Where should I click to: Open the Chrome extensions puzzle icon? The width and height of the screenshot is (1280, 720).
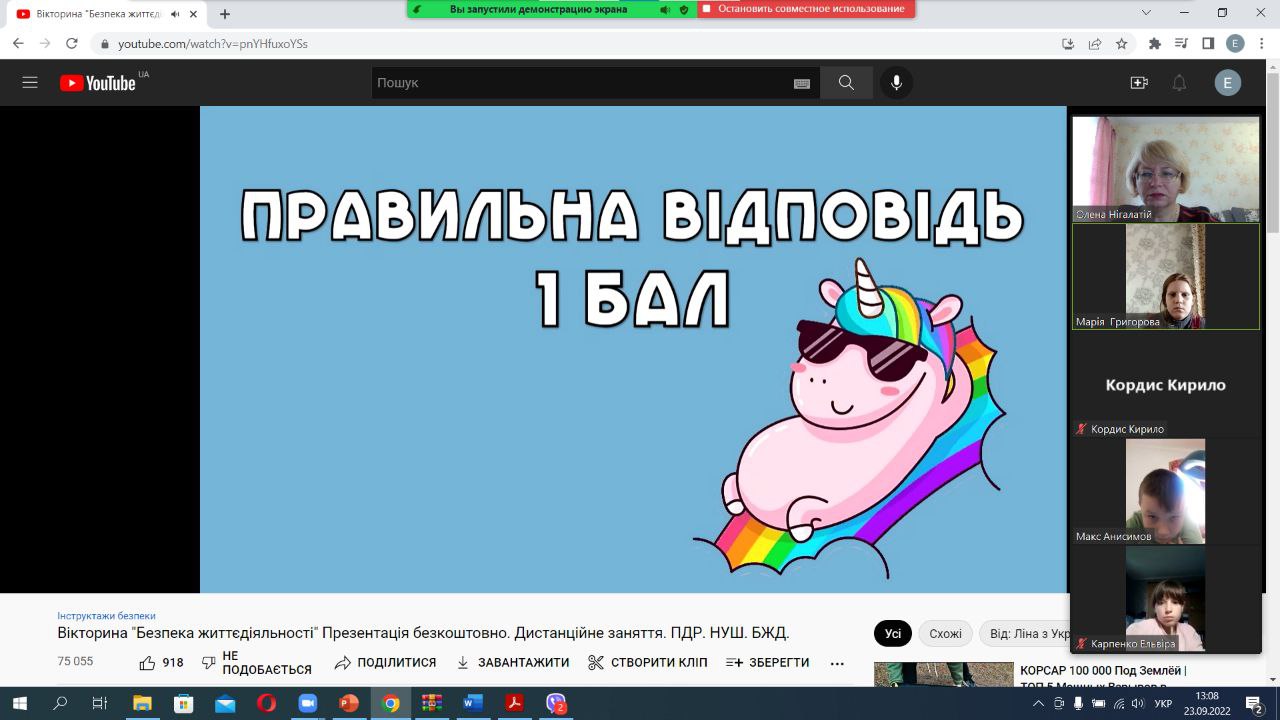click(x=1155, y=44)
